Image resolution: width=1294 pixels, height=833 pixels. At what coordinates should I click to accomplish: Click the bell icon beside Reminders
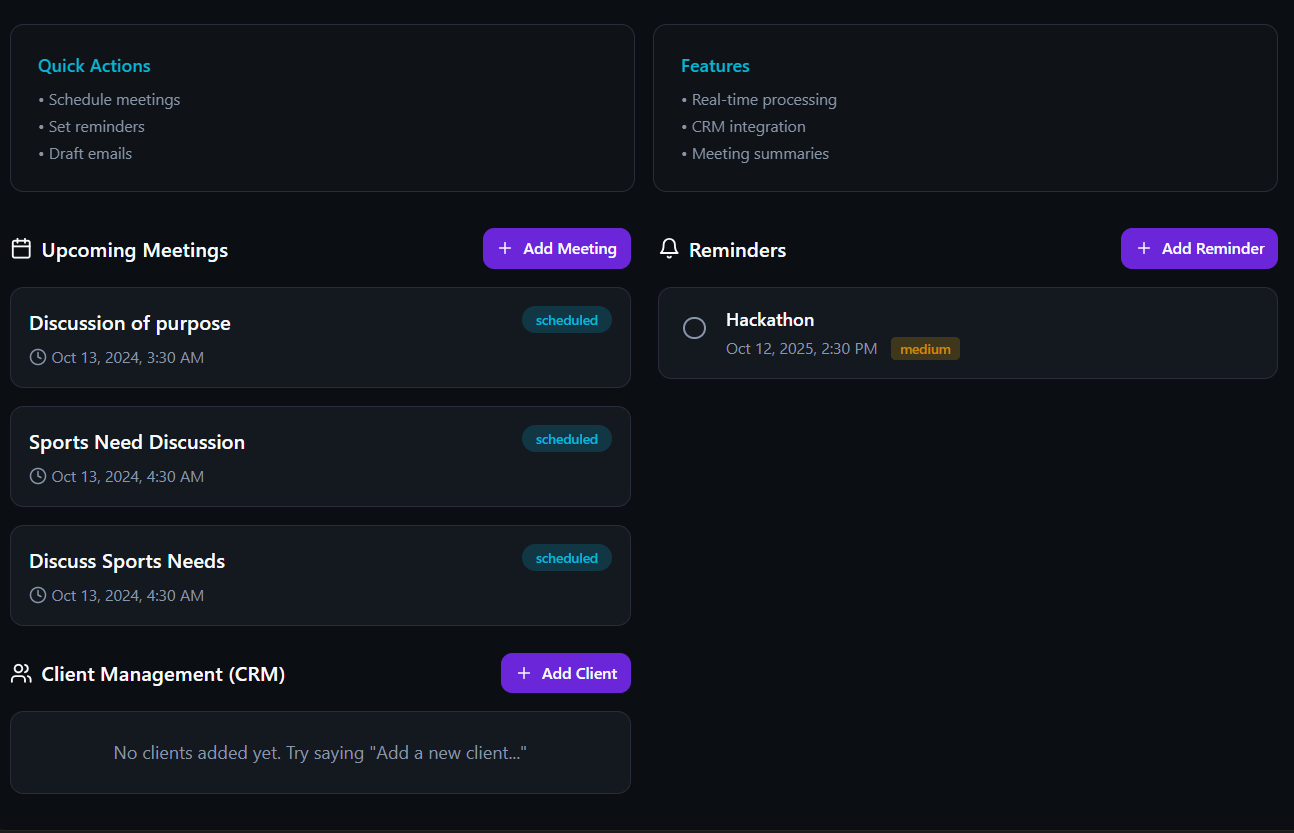pyautogui.click(x=669, y=249)
